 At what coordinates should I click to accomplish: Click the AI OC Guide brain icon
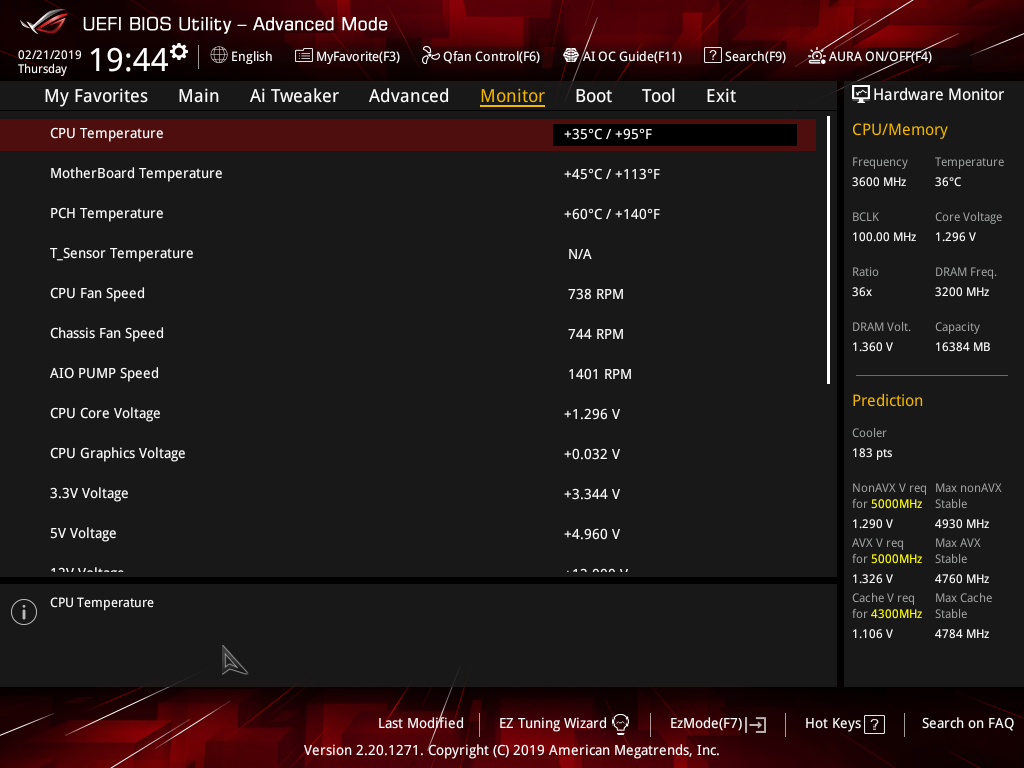click(571, 56)
